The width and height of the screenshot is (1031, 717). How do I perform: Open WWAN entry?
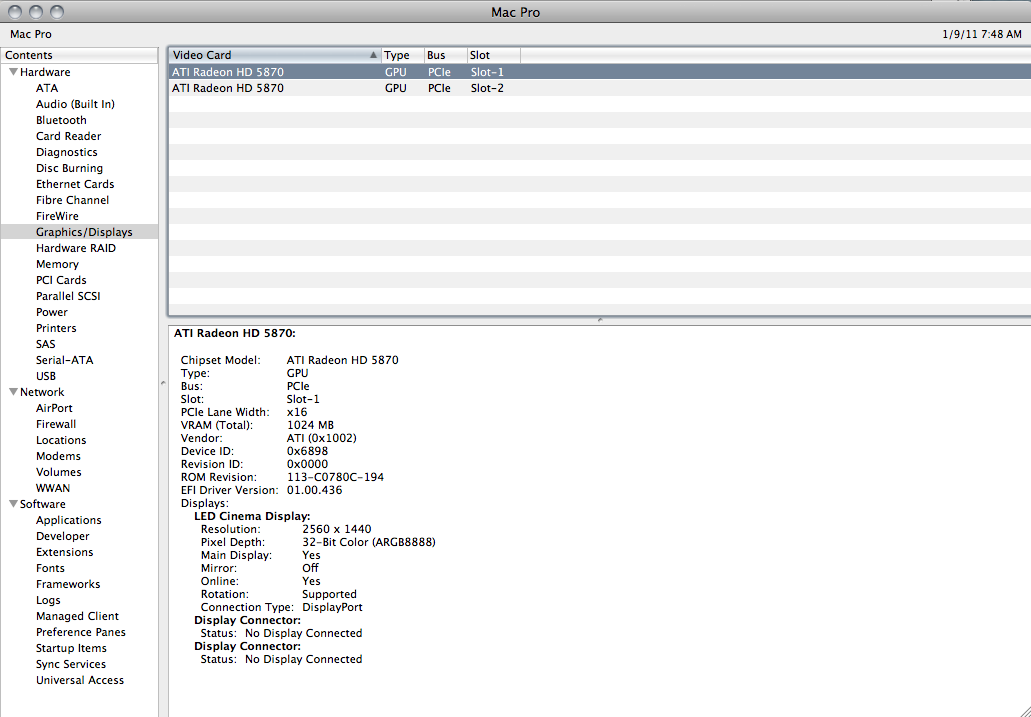[53, 488]
